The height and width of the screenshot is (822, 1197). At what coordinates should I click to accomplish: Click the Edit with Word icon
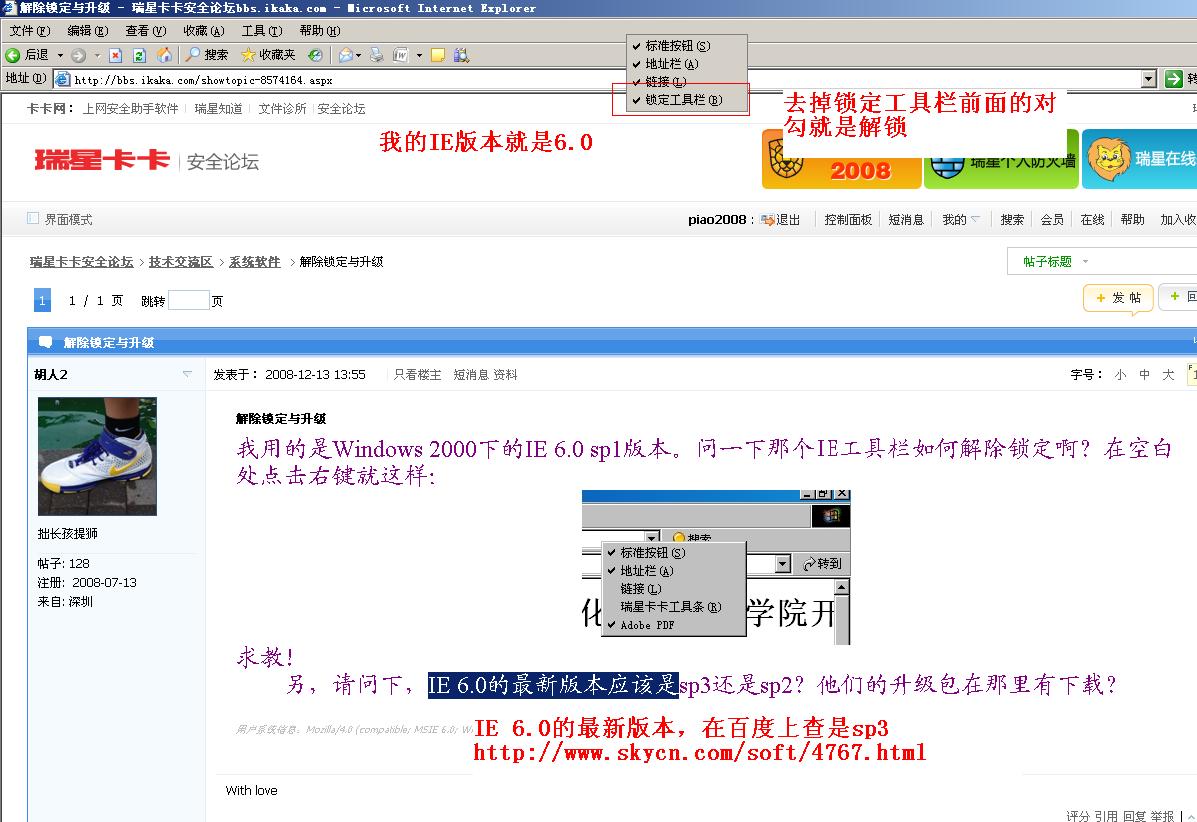click(401, 55)
